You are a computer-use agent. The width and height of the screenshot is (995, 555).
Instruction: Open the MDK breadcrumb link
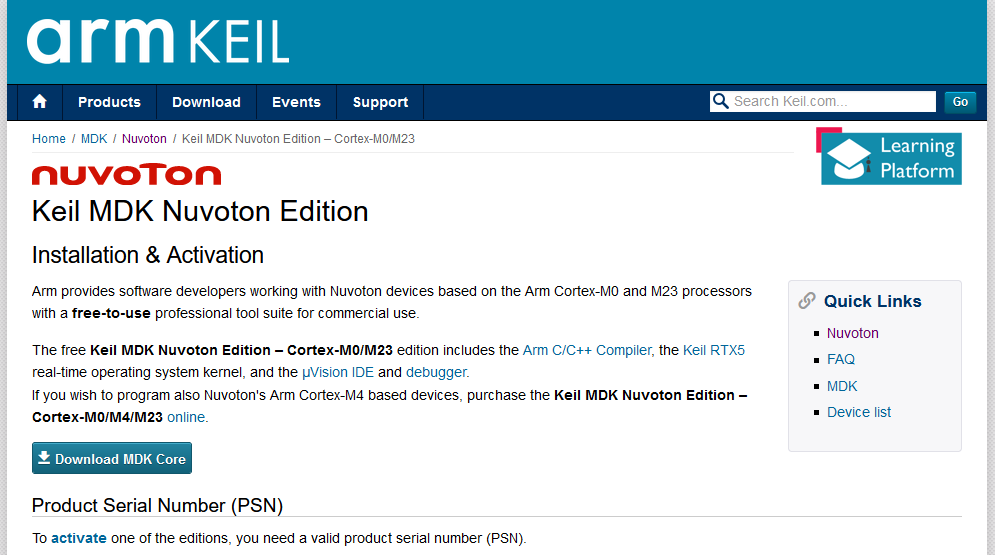coord(94,139)
